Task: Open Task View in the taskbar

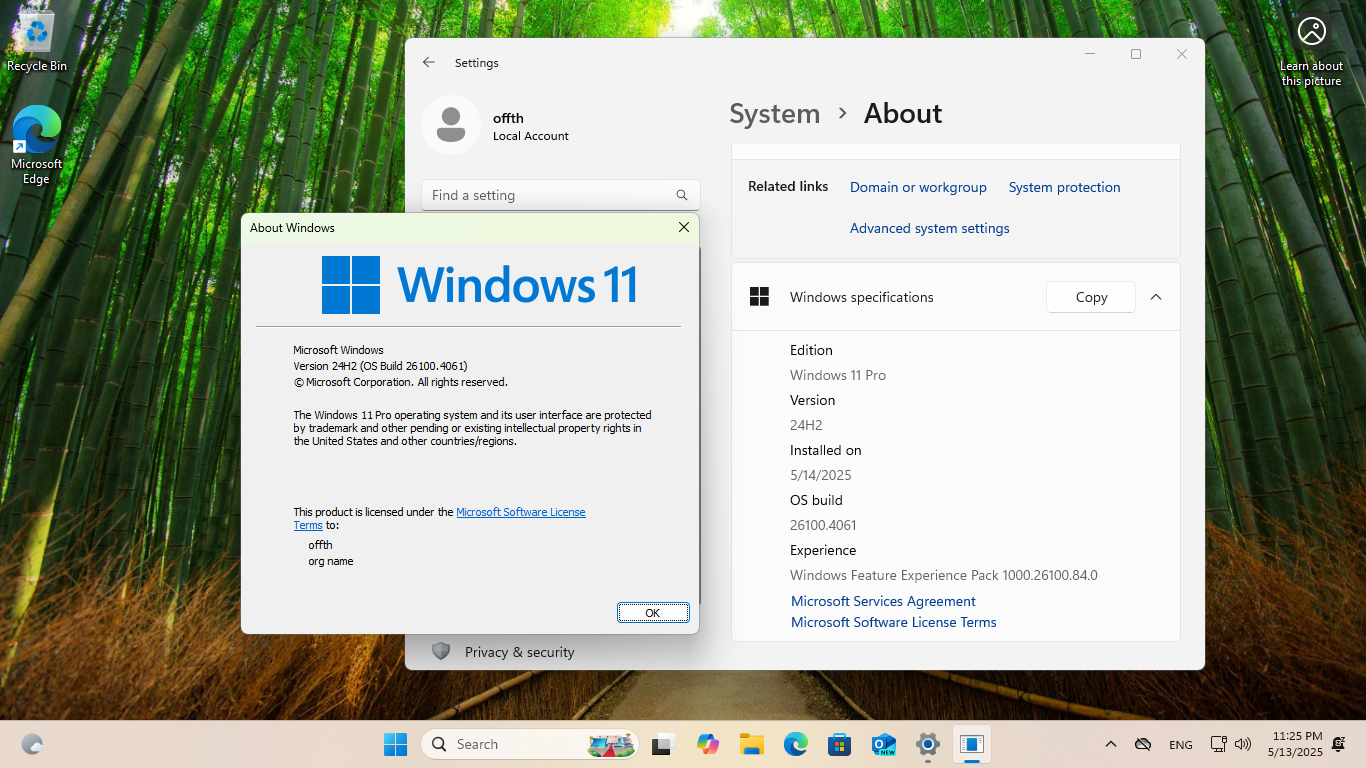Action: coord(663,744)
